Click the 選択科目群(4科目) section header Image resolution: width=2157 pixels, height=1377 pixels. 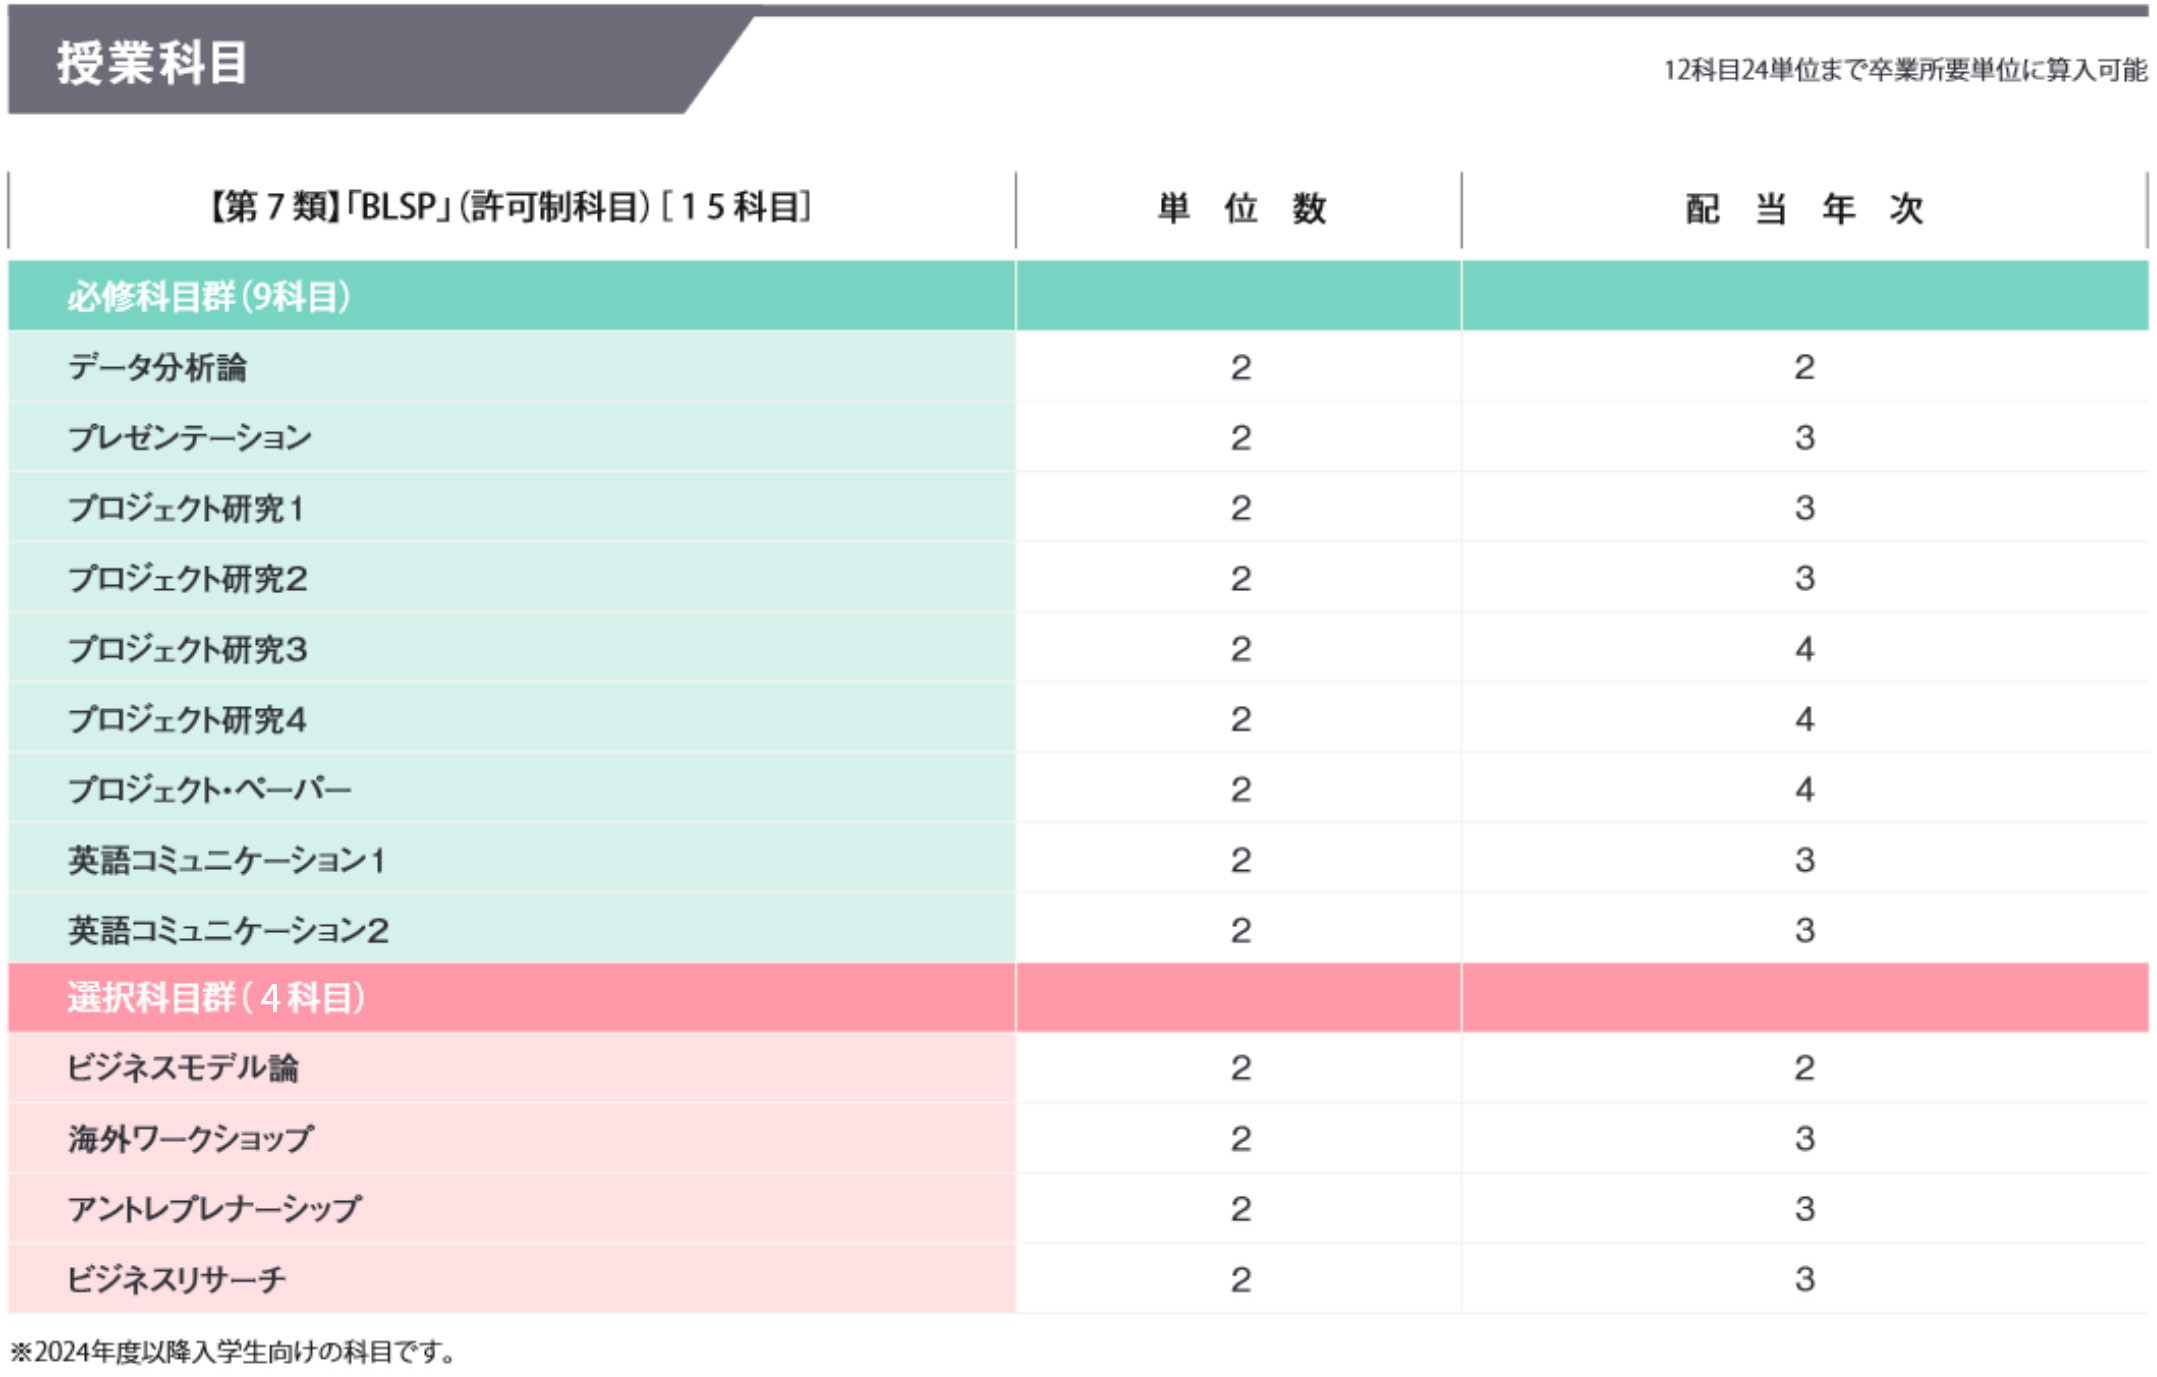[x=215, y=998]
